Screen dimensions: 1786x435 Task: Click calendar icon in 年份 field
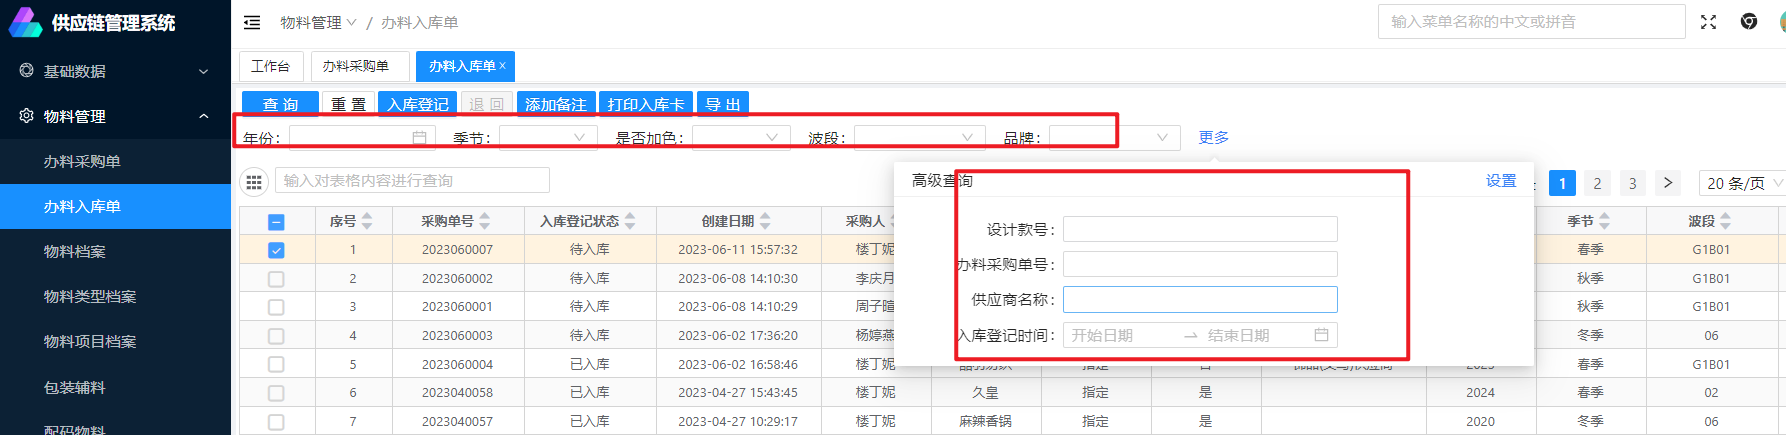pos(419,138)
